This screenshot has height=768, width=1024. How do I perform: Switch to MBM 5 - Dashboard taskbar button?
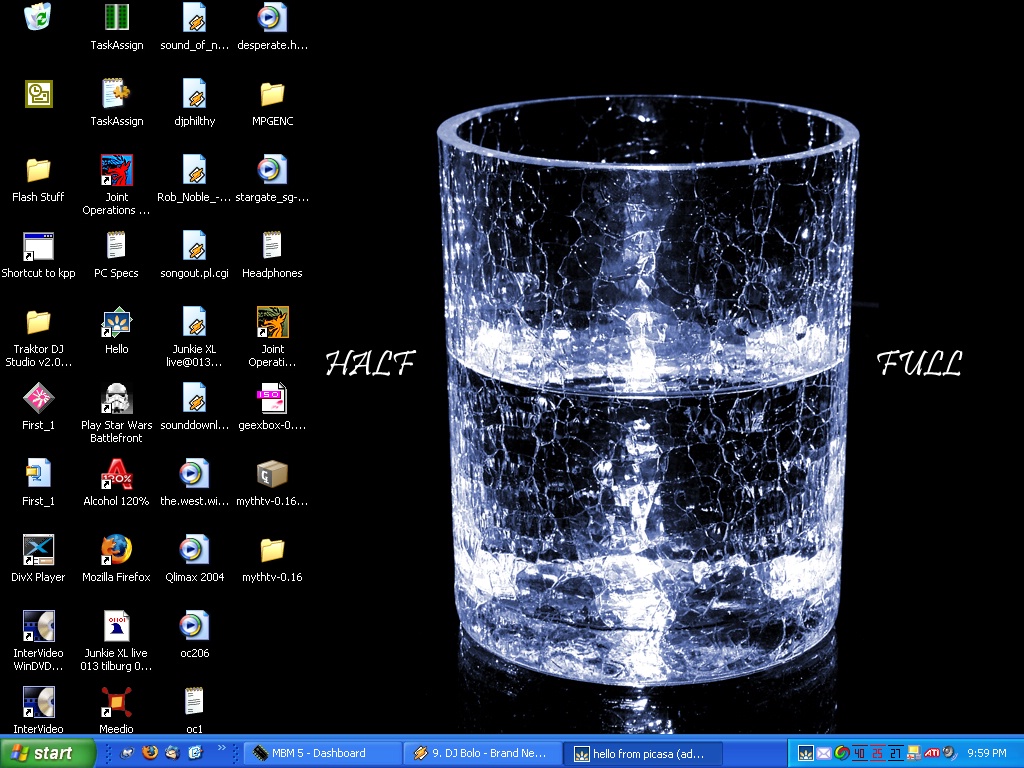[323, 753]
